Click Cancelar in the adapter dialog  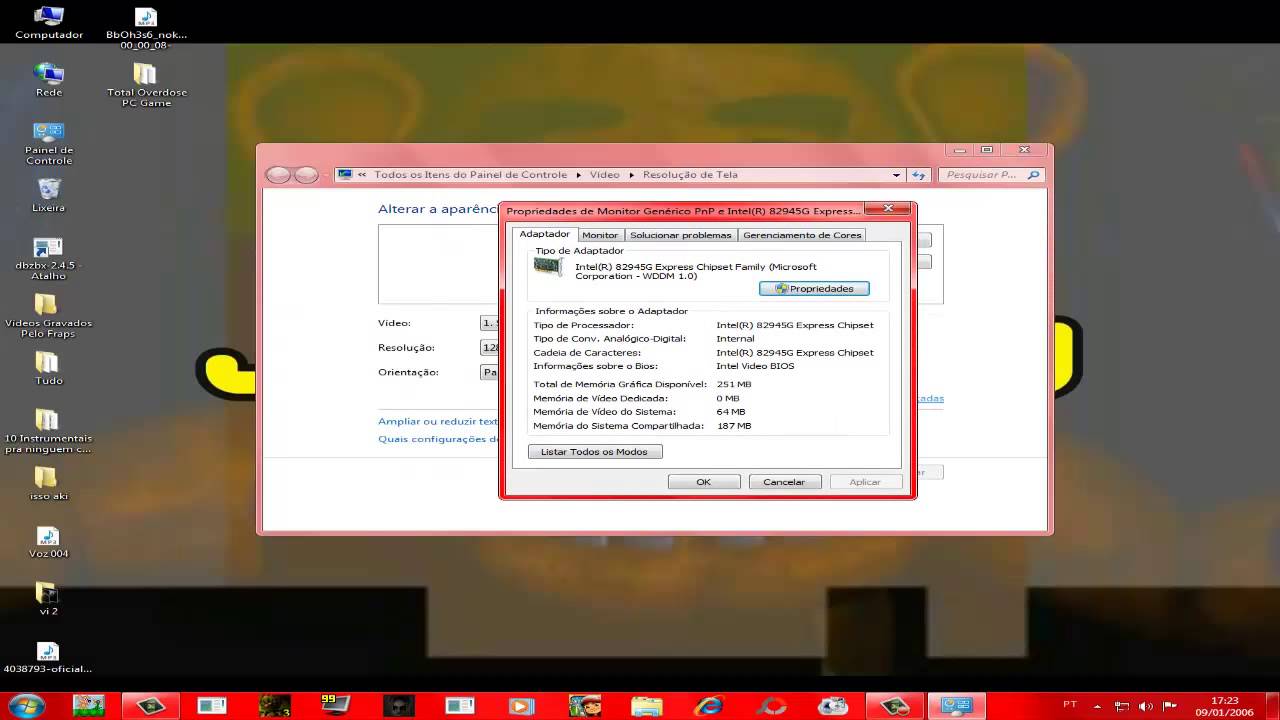click(x=784, y=482)
